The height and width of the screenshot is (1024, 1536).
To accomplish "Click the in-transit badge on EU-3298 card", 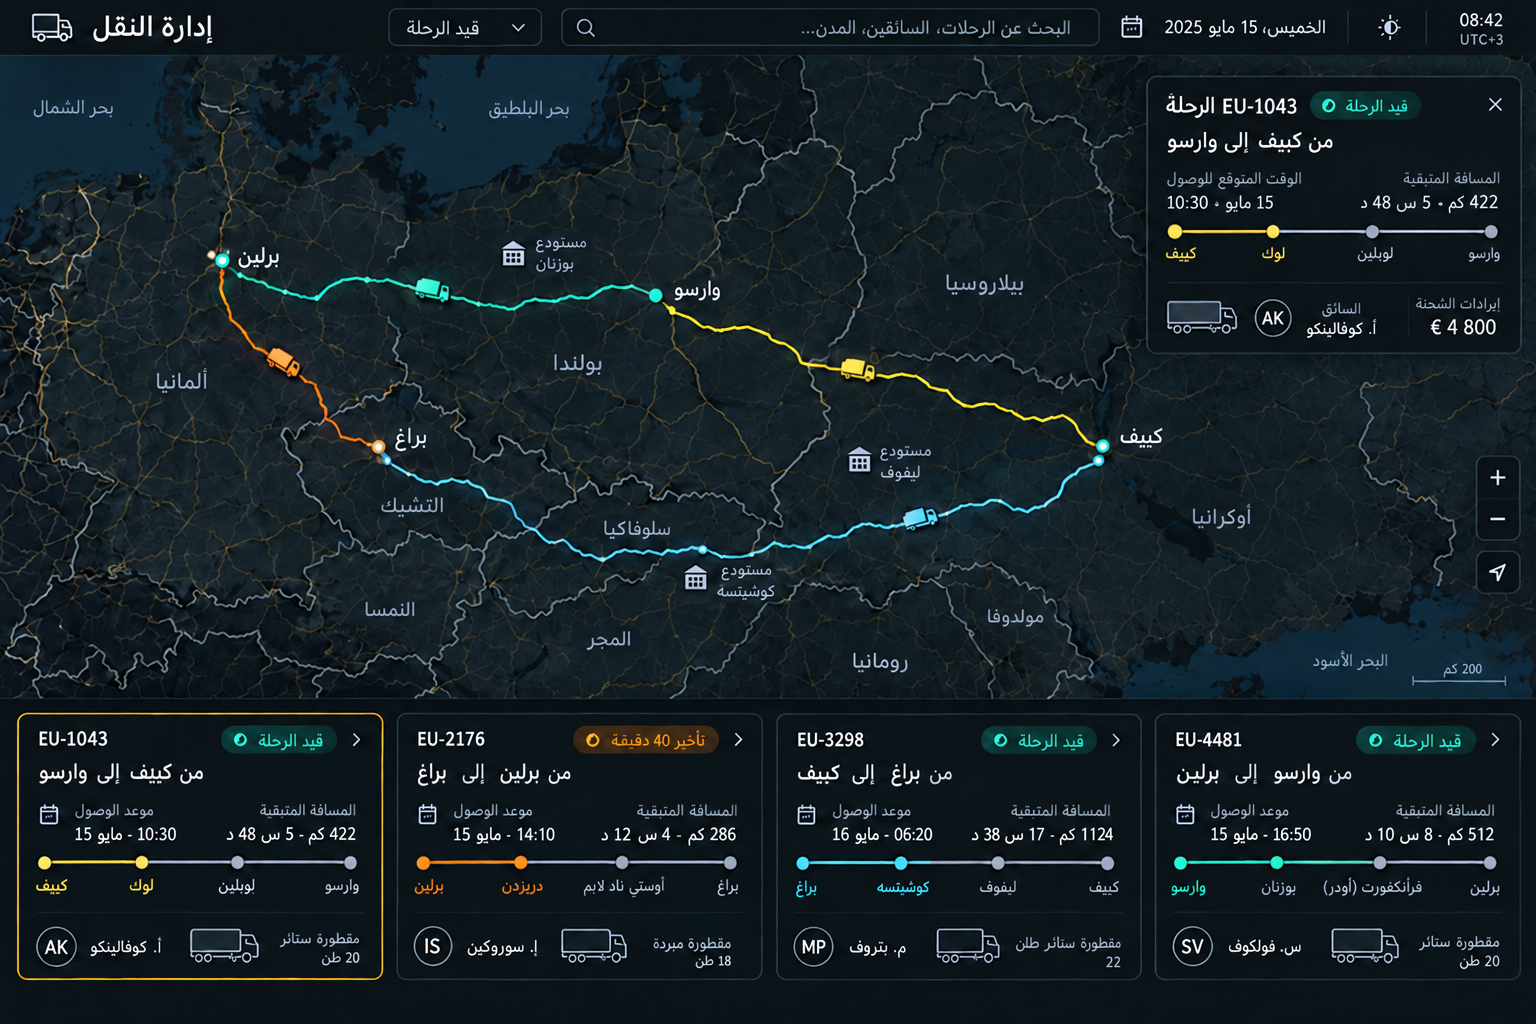I will coord(1039,740).
